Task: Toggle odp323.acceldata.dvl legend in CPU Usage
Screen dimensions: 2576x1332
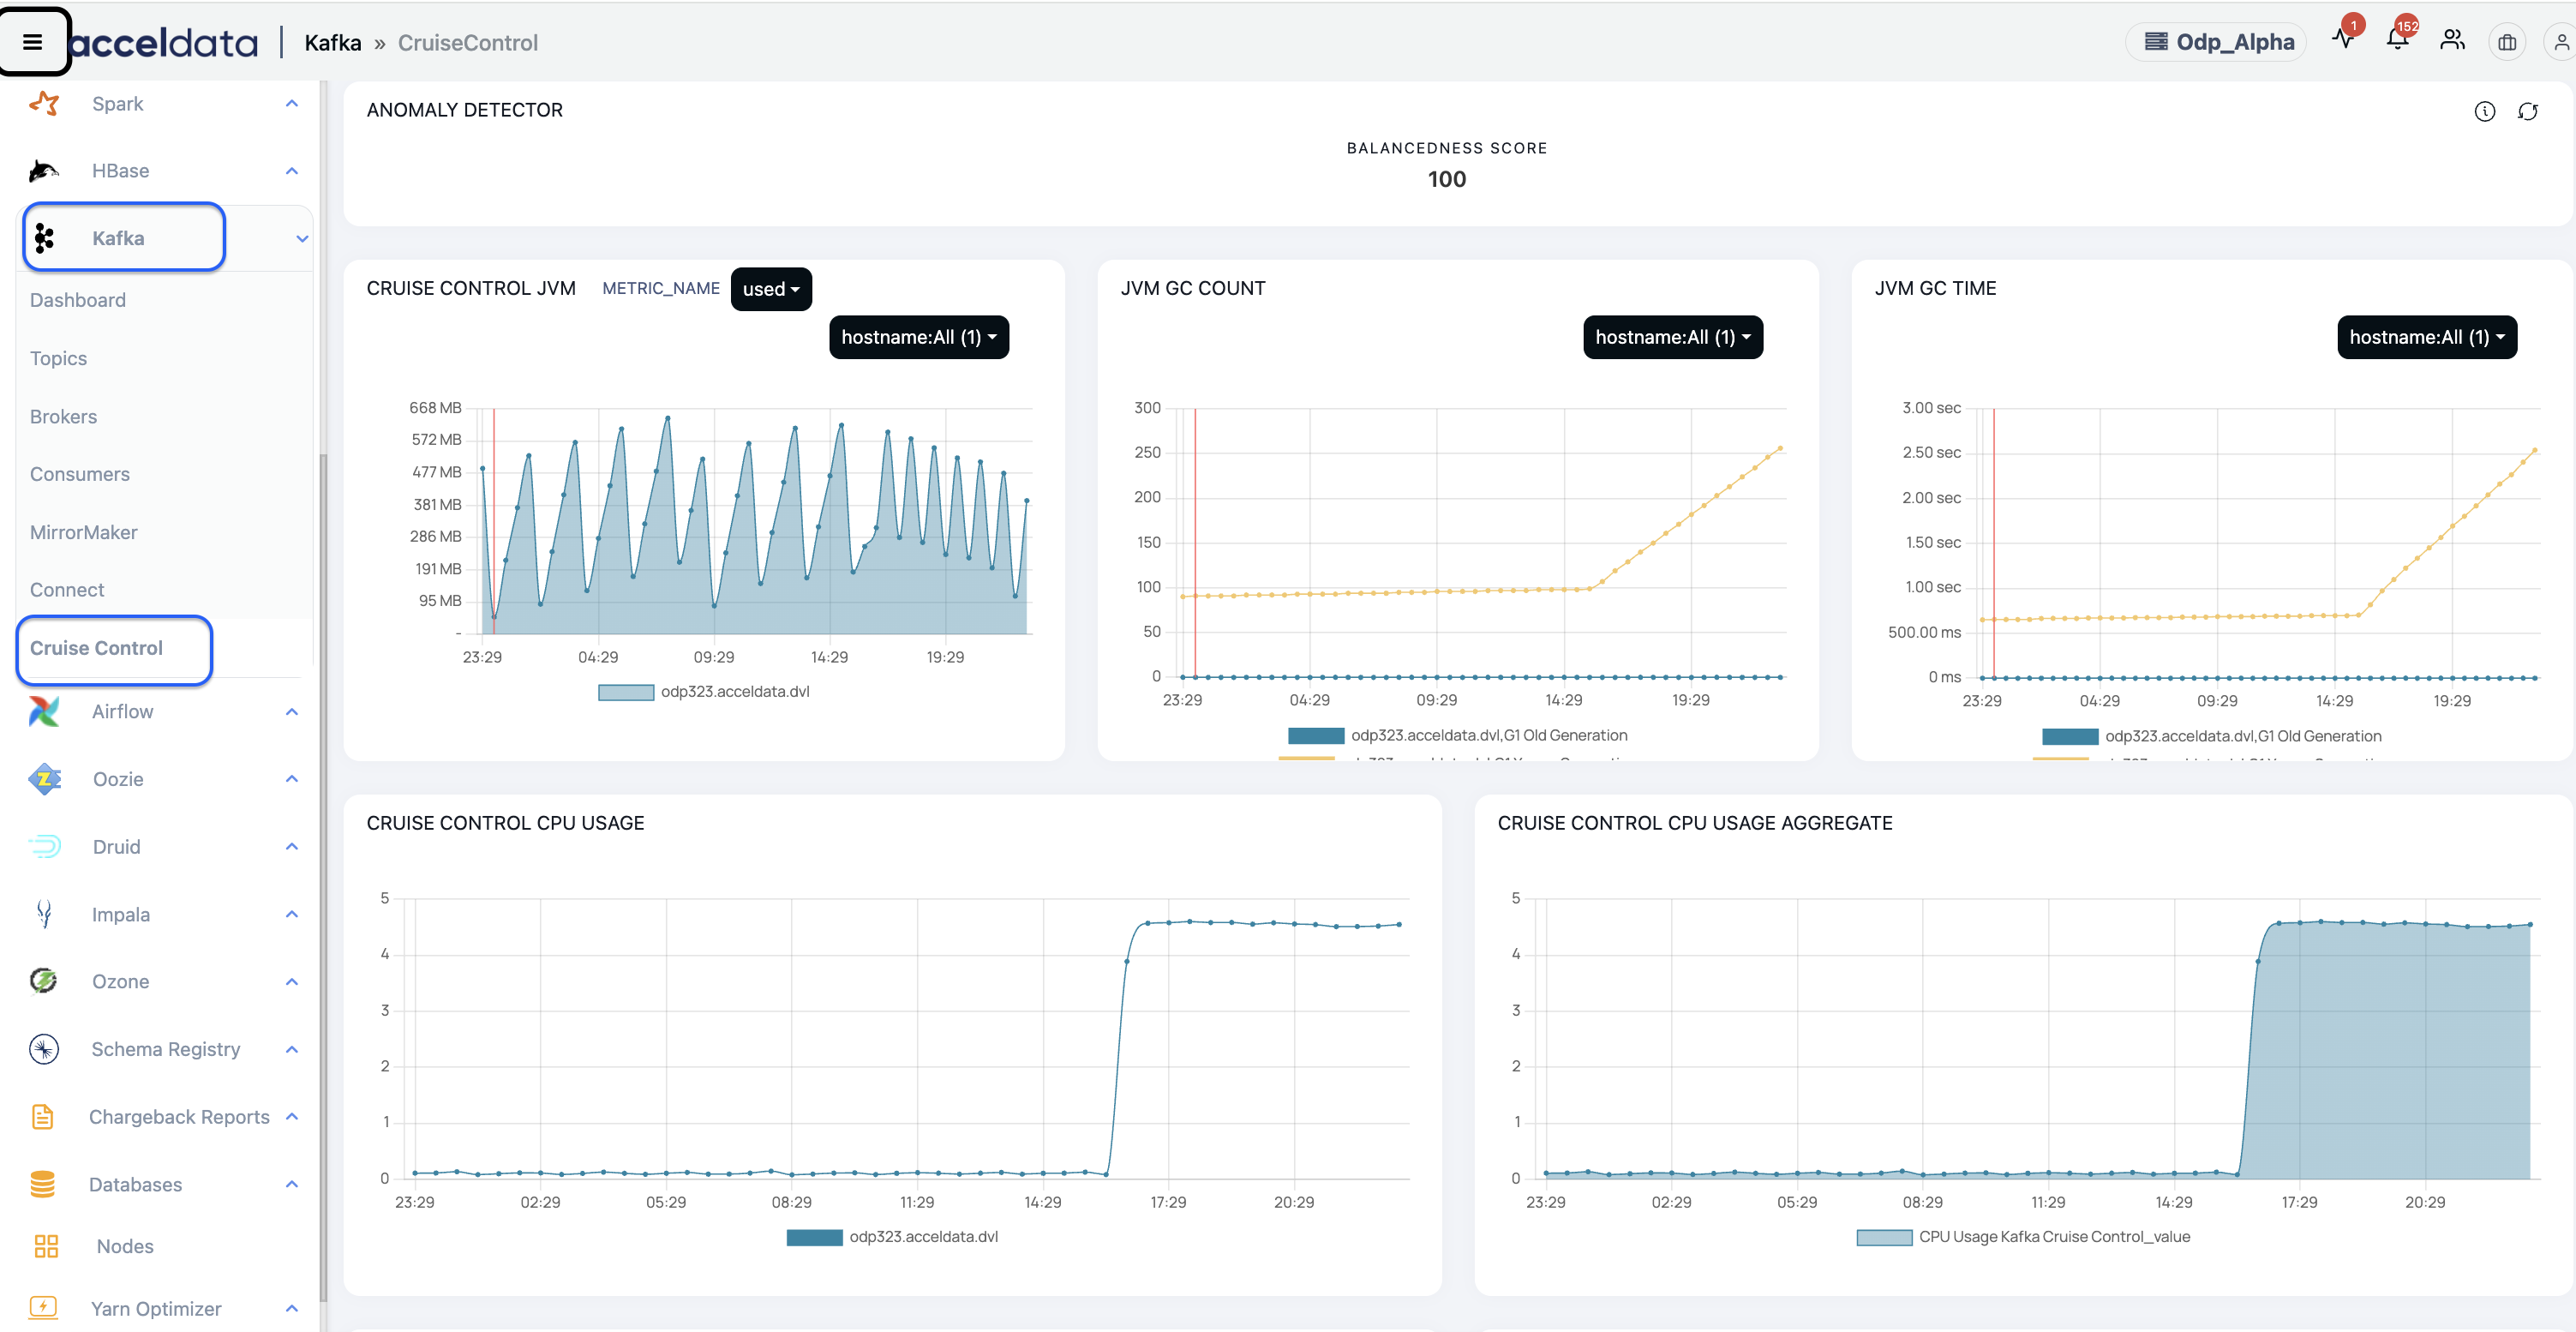Action: pyautogui.click(x=892, y=1237)
